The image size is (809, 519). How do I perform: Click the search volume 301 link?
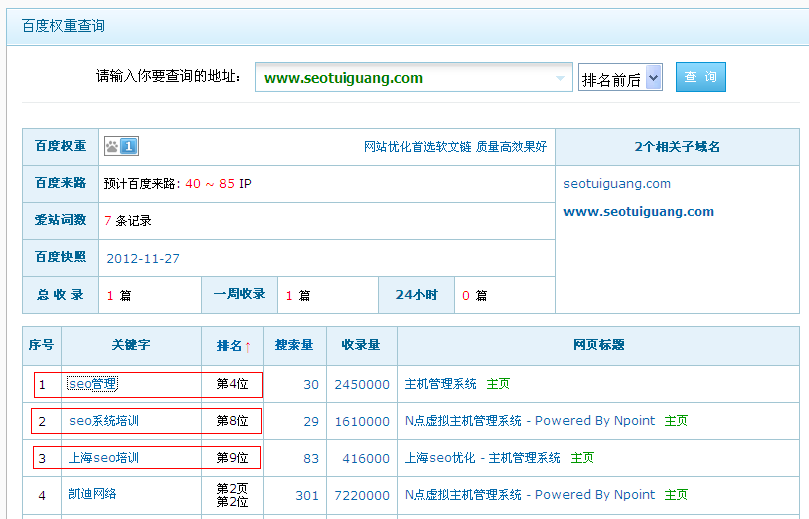pos(306,495)
